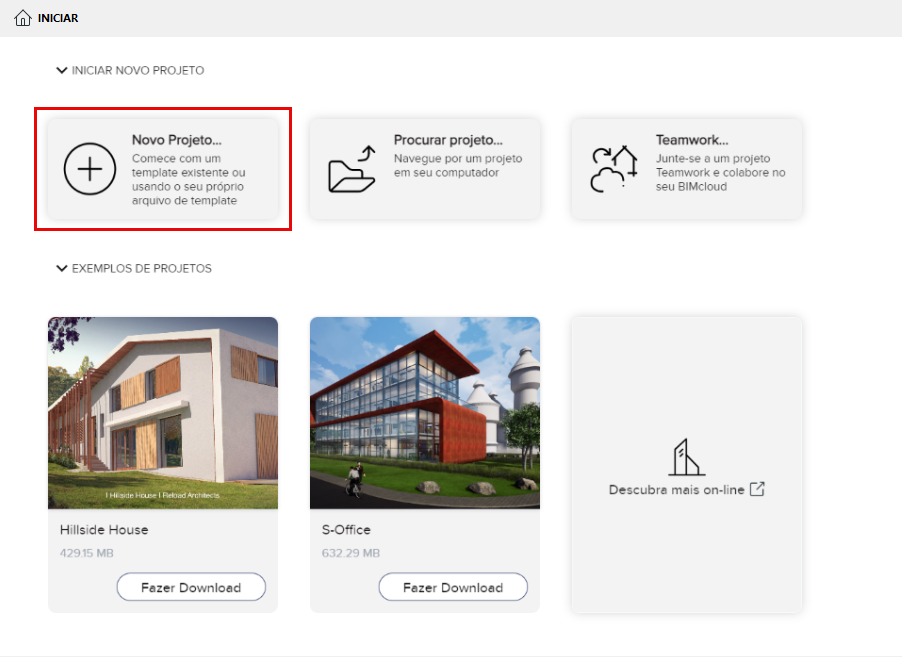Click the EXEMPLOS DE PROJETOS heading text

coord(142,268)
